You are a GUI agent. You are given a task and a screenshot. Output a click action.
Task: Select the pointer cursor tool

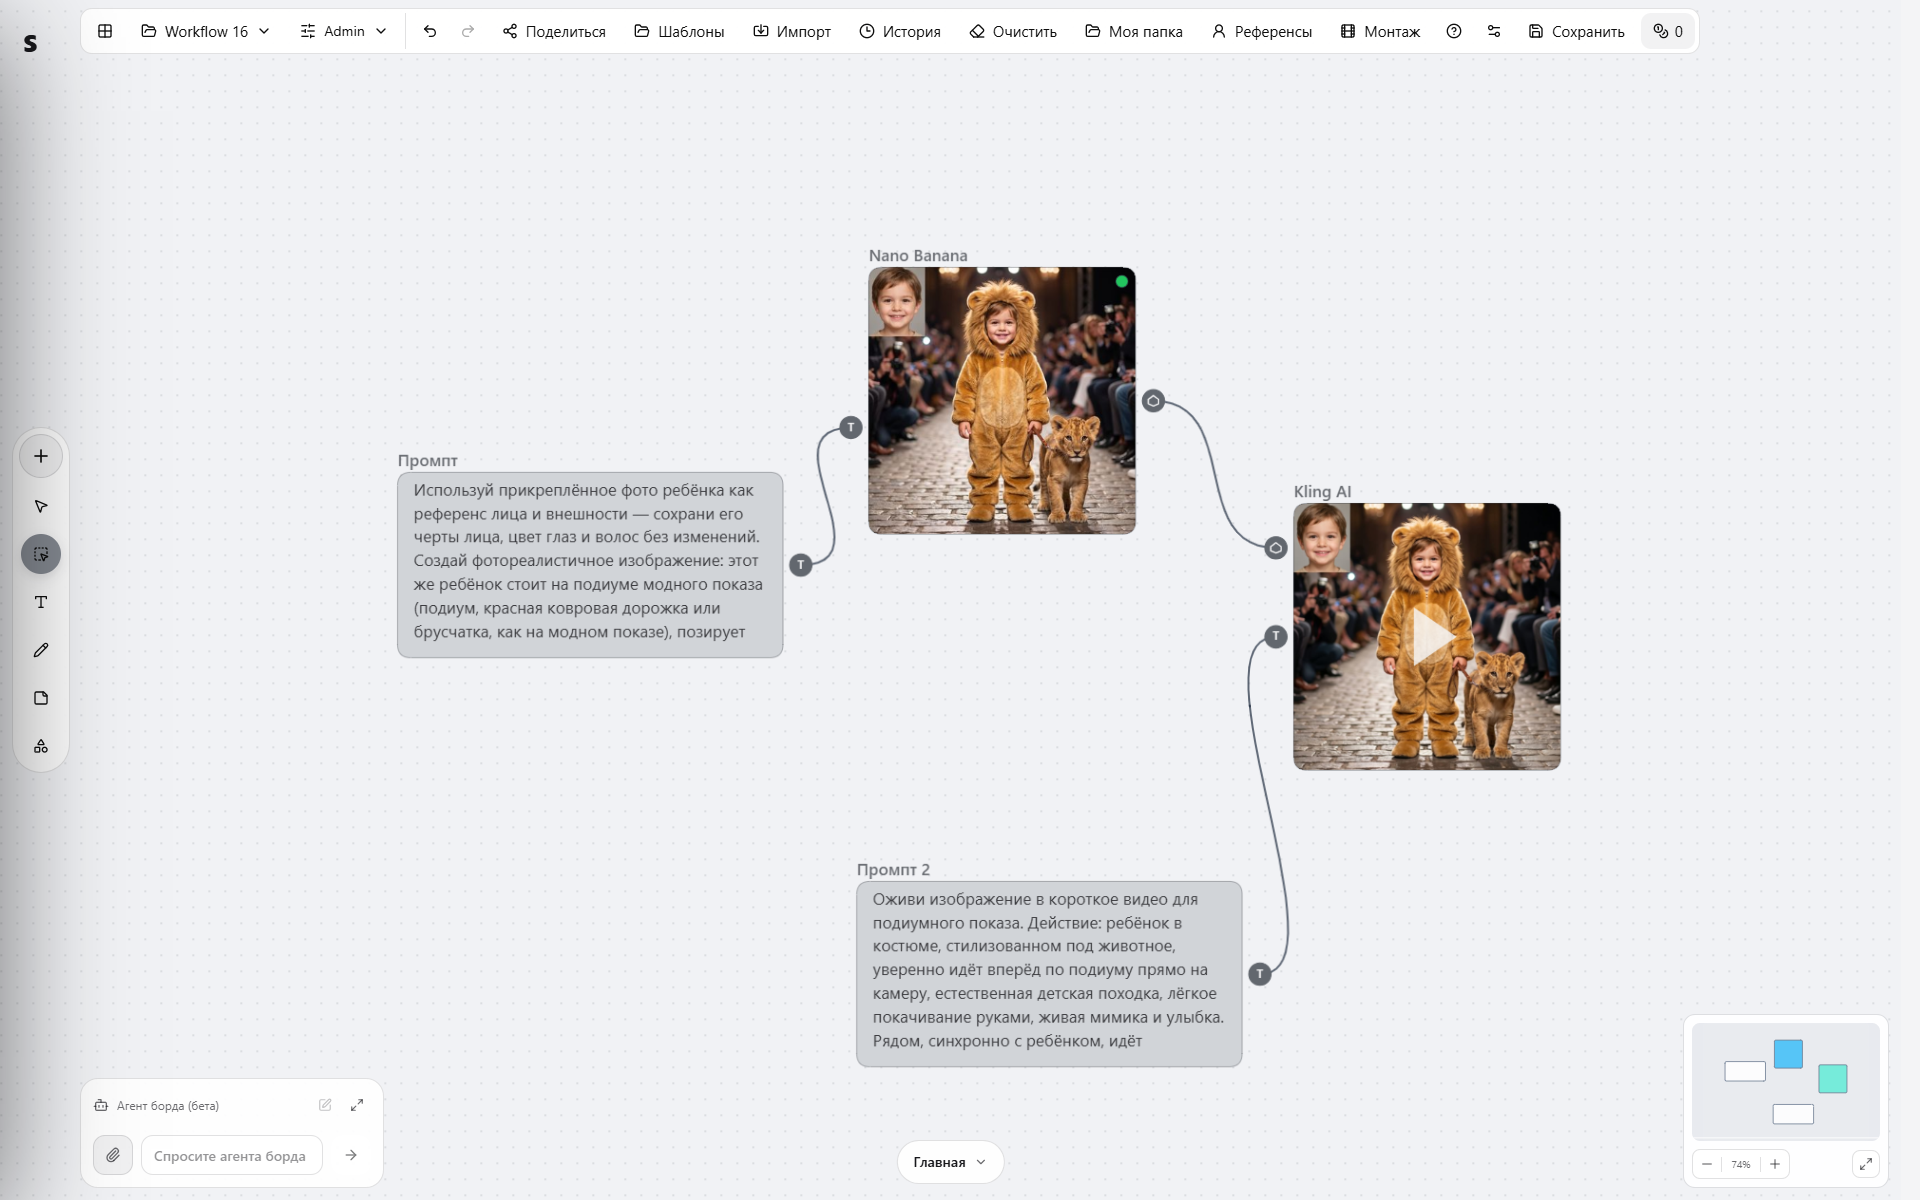[x=41, y=506]
